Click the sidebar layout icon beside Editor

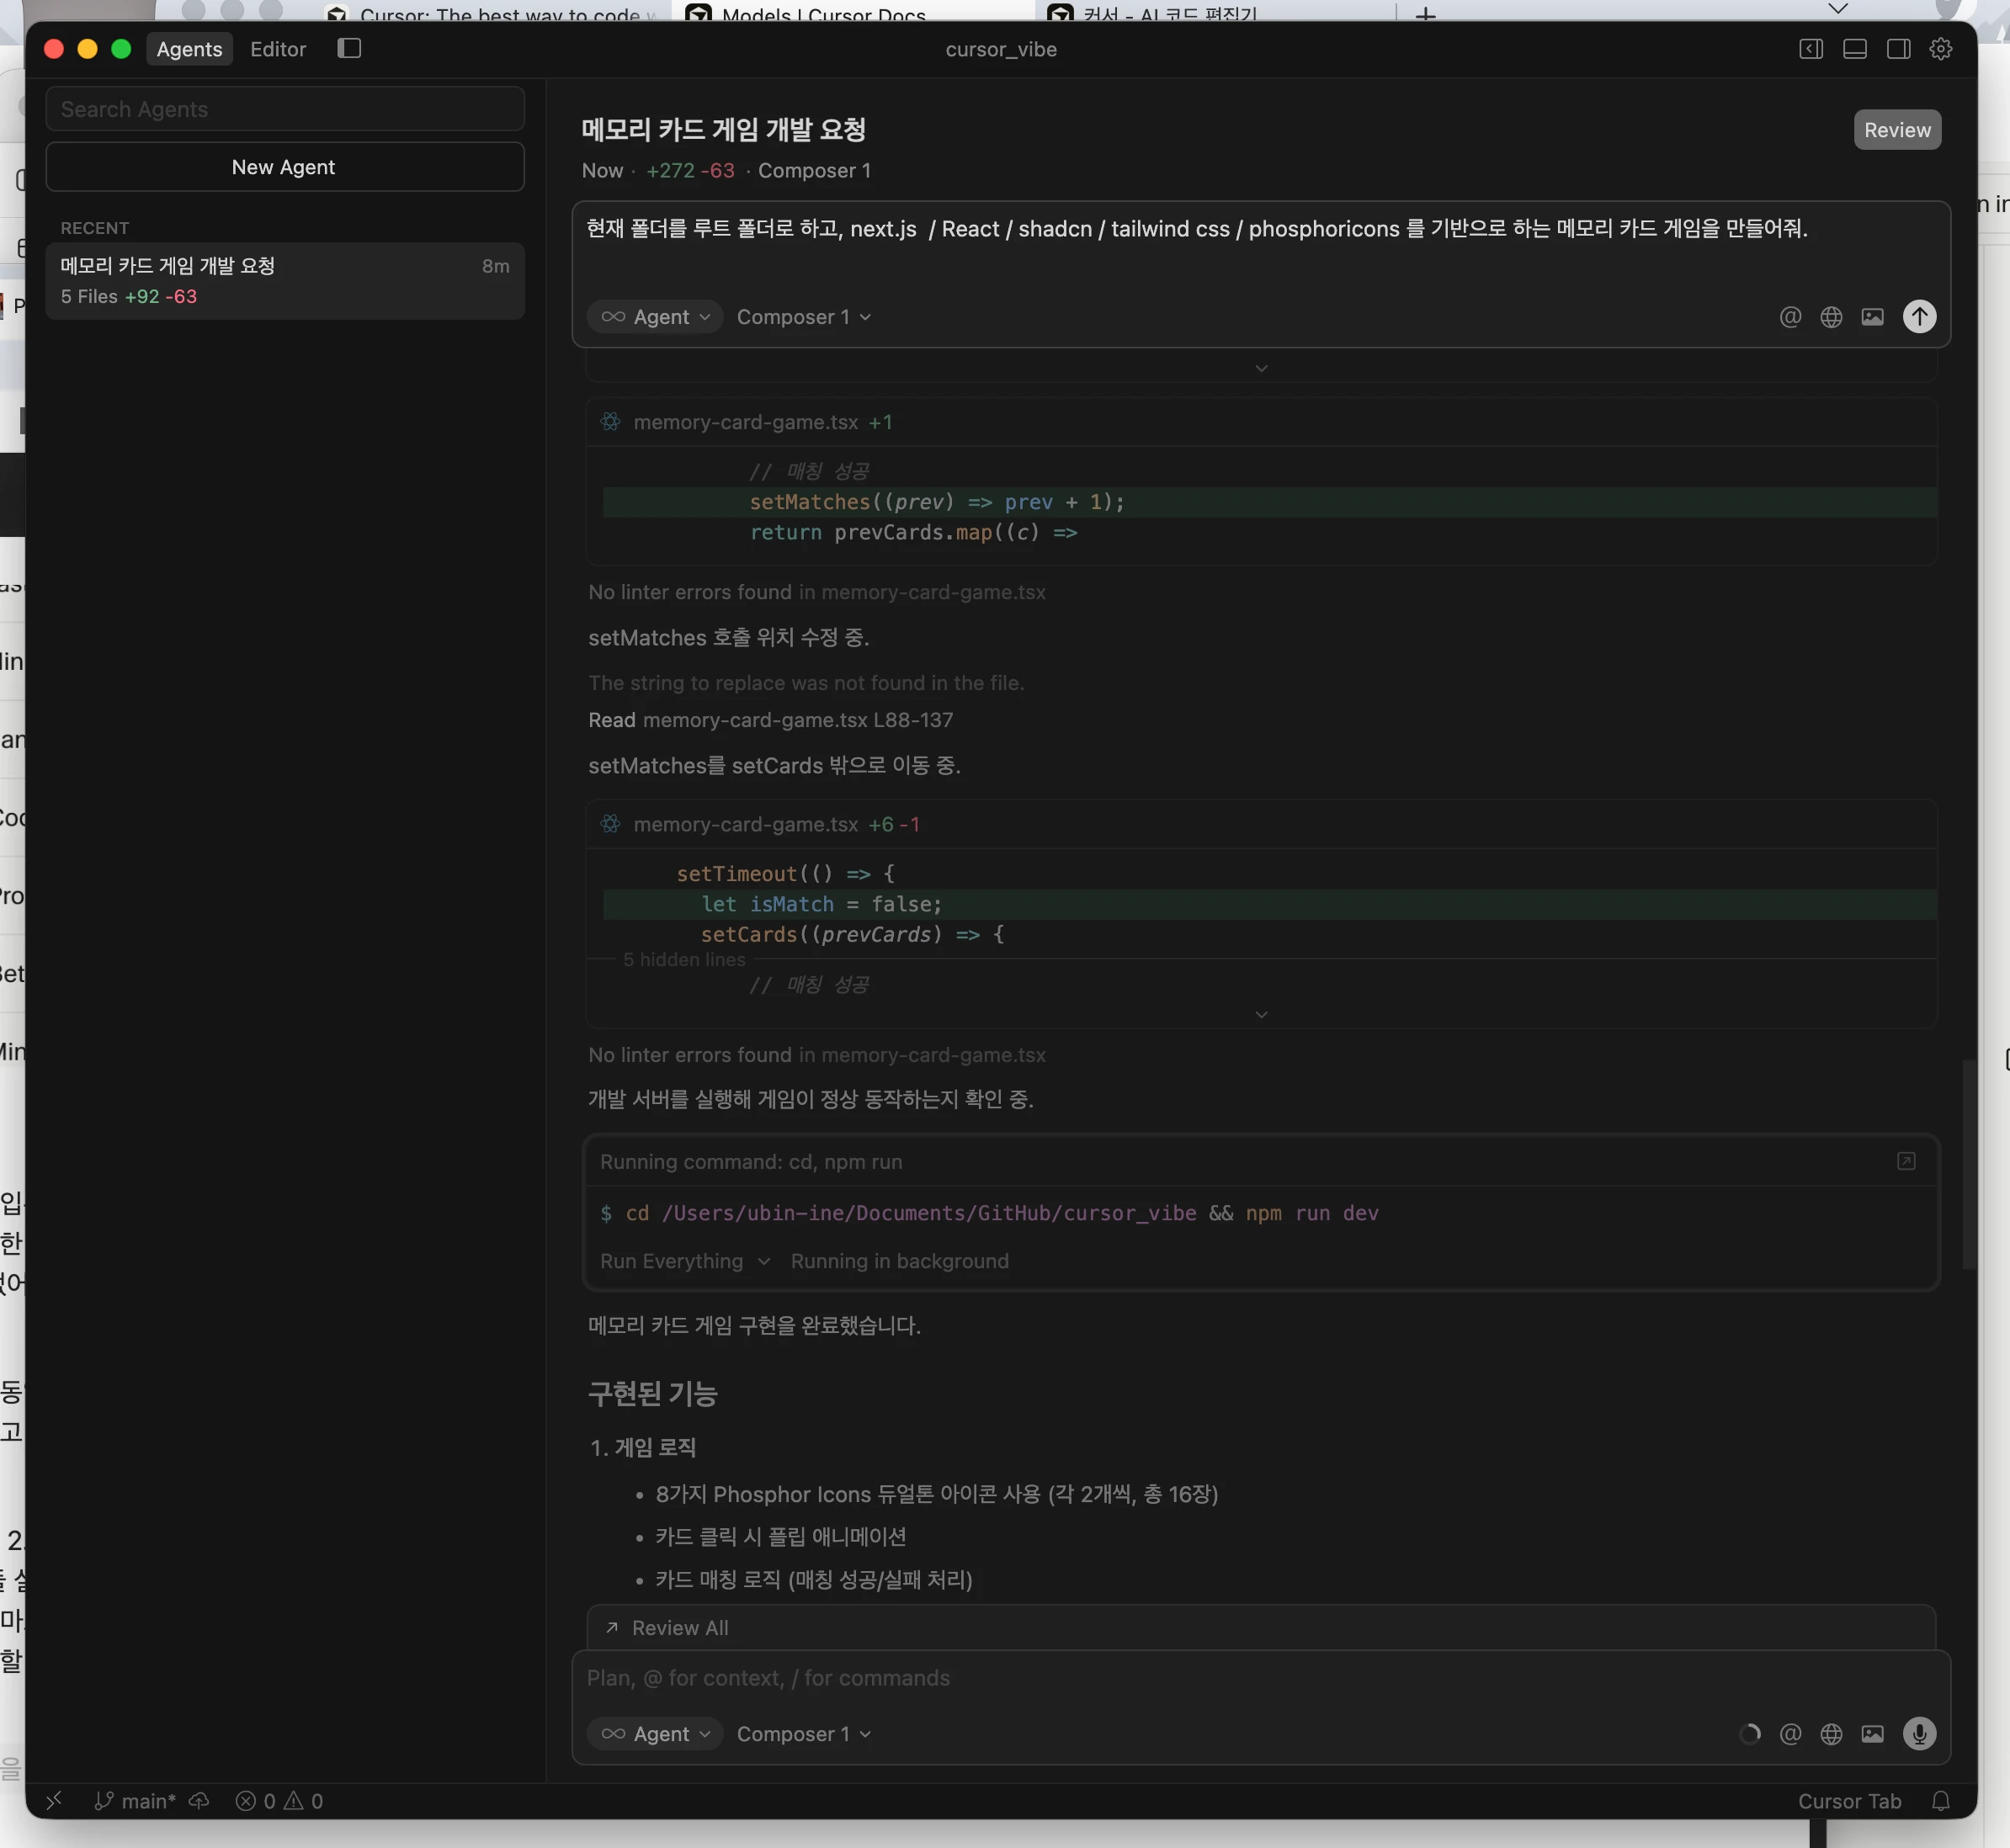pos(349,49)
